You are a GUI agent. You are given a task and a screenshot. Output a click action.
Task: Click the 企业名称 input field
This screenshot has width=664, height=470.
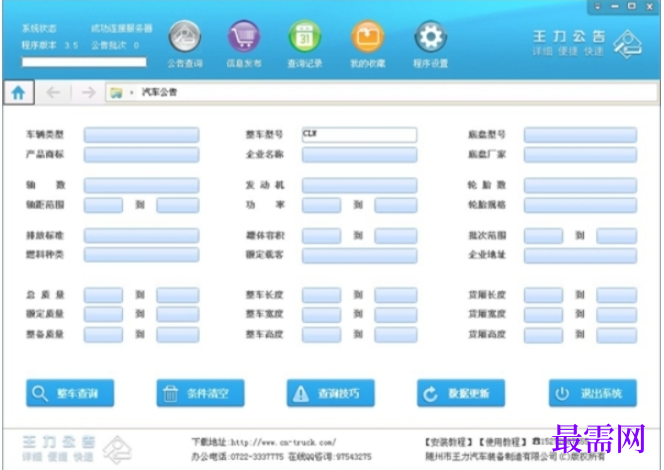pyautogui.click(x=359, y=155)
